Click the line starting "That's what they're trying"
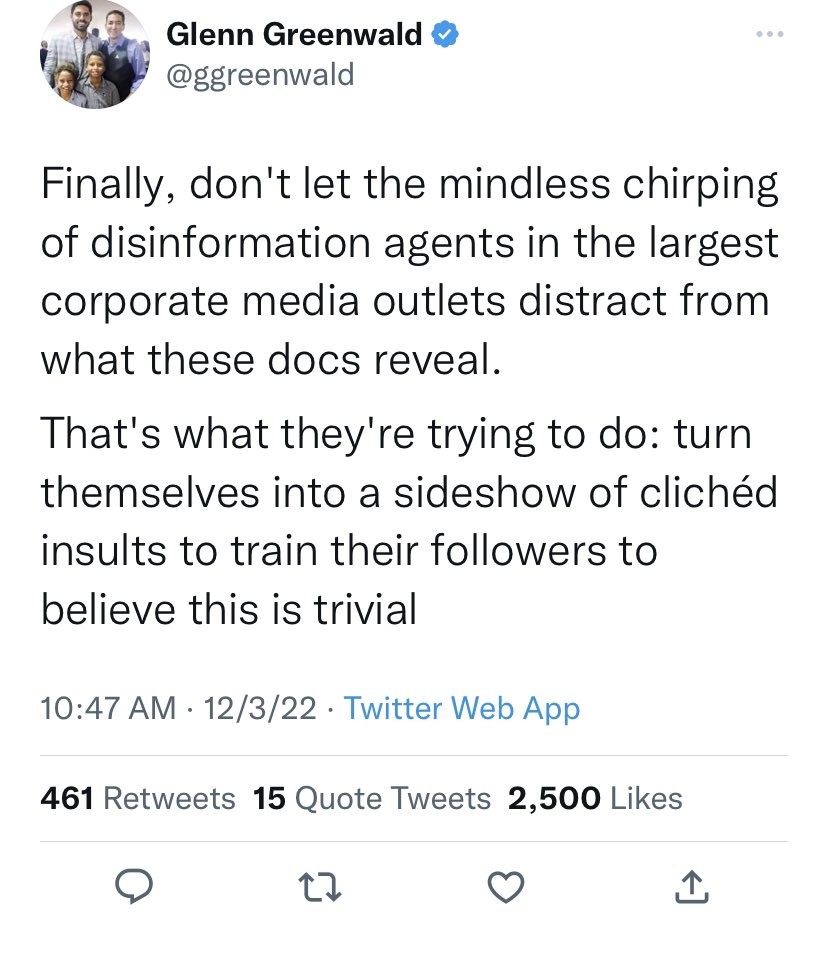Screen dimensions: 828x964 395,435
